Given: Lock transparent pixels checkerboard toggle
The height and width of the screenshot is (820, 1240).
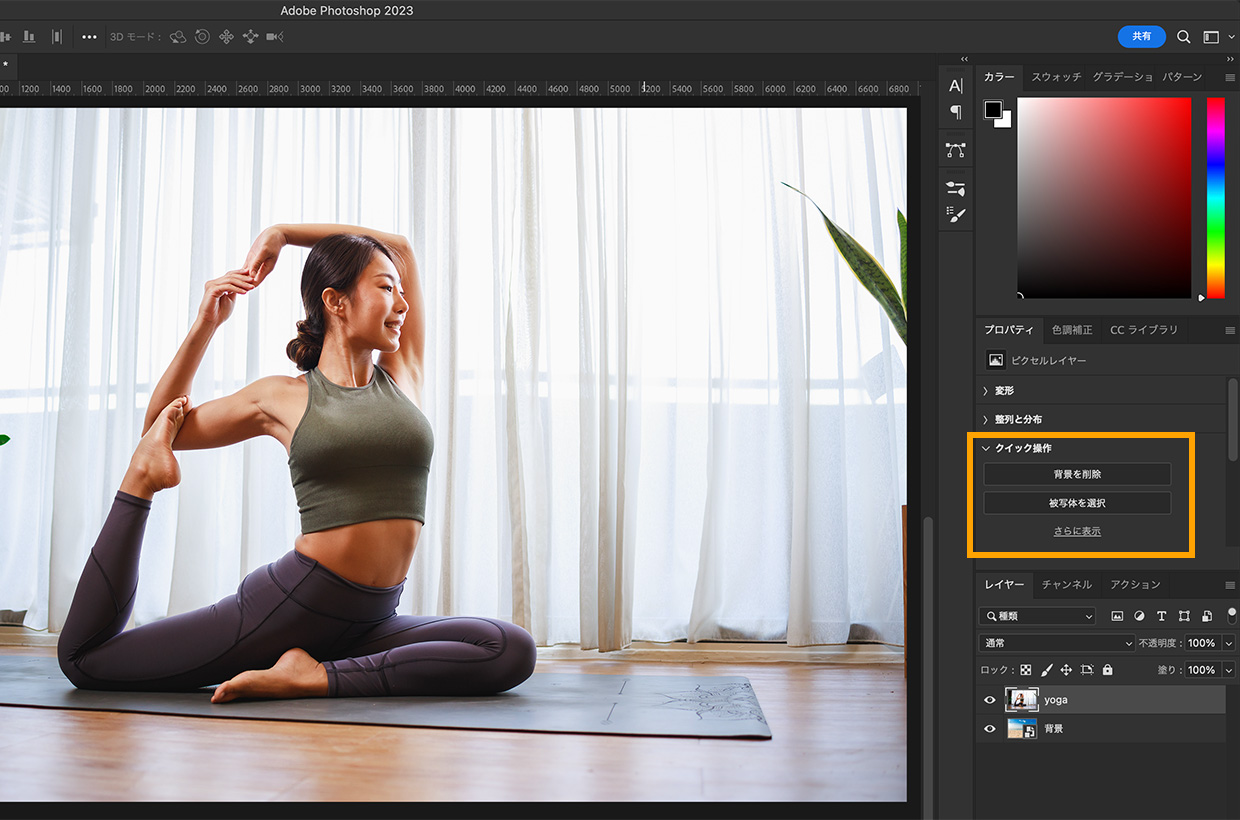Looking at the screenshot, I should 1026,670.
